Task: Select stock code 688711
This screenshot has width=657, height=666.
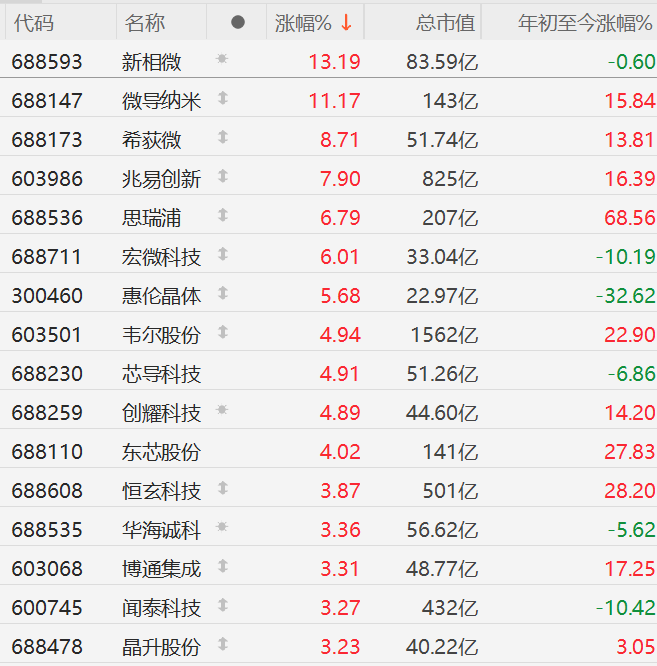Action: coord(47,257)
